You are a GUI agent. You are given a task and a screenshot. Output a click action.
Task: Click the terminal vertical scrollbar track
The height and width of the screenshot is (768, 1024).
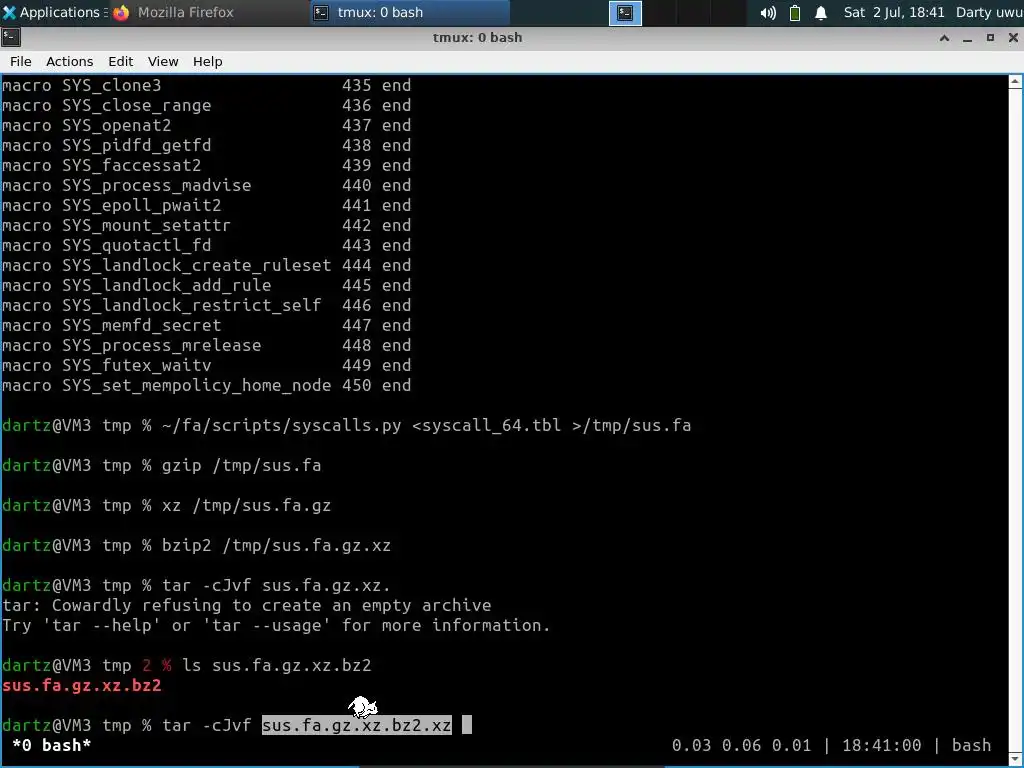(x=1016, y=420)
